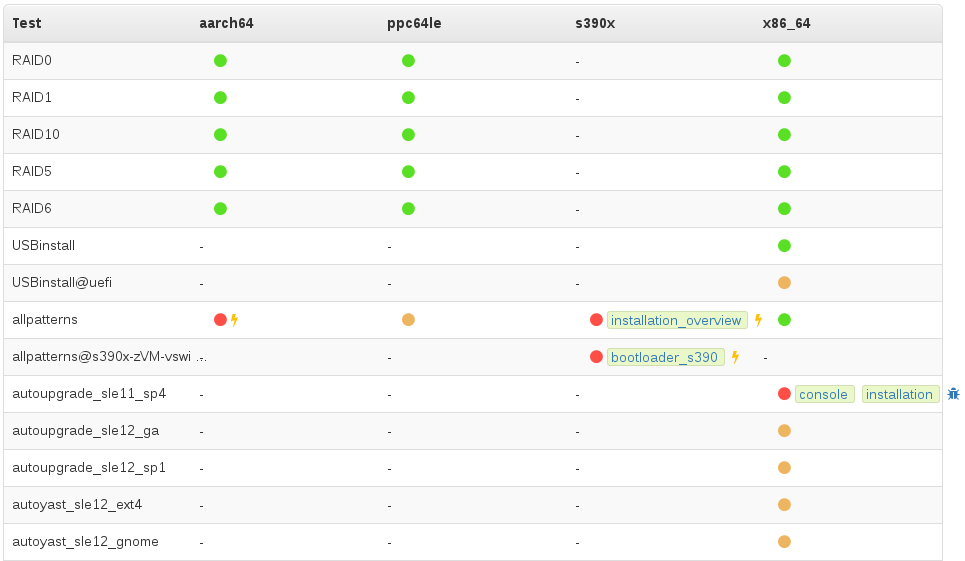The width and height of the screenshot is (965, 561).
Task: Click the ppc64le column header
Action: [x=414, y=23]
